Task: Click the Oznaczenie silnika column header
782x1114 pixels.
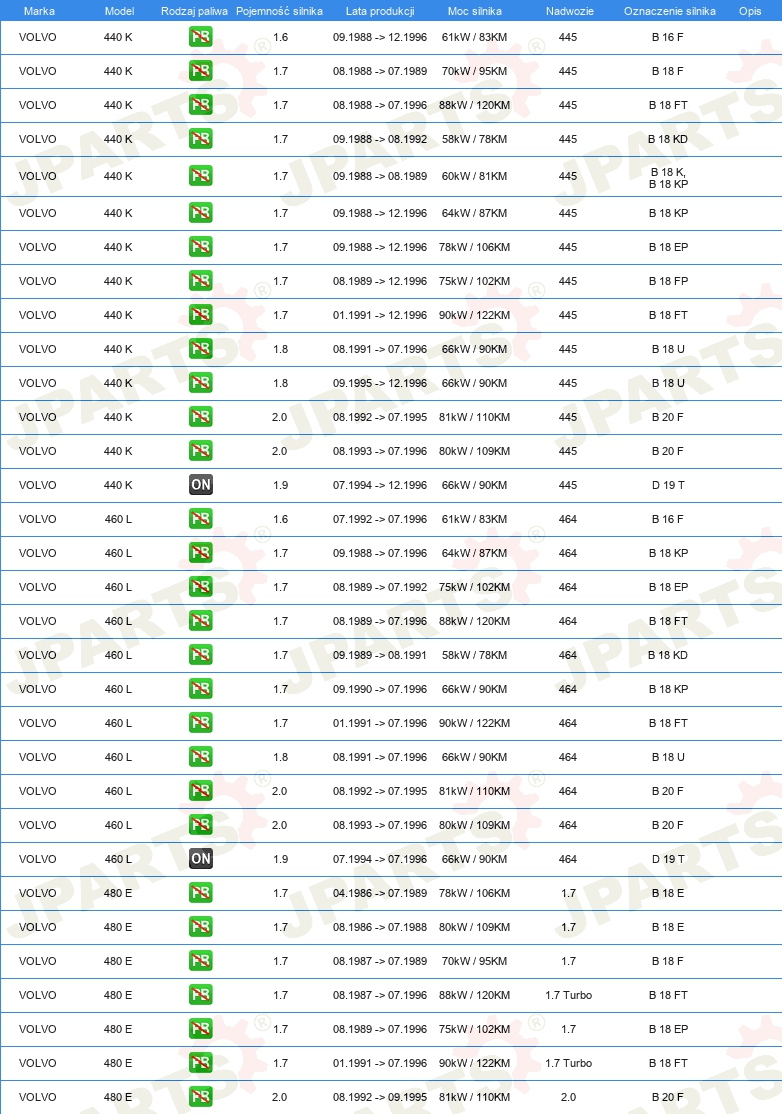Action: tap(670, 11)
